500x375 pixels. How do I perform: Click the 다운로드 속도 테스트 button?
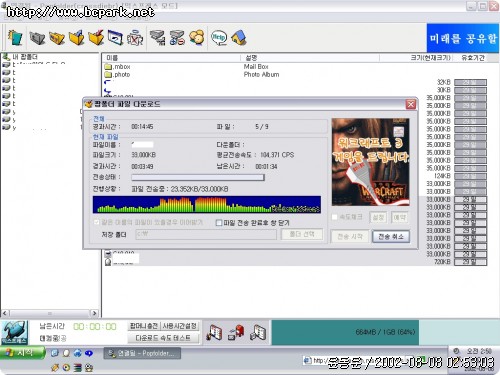coord(163,338)
